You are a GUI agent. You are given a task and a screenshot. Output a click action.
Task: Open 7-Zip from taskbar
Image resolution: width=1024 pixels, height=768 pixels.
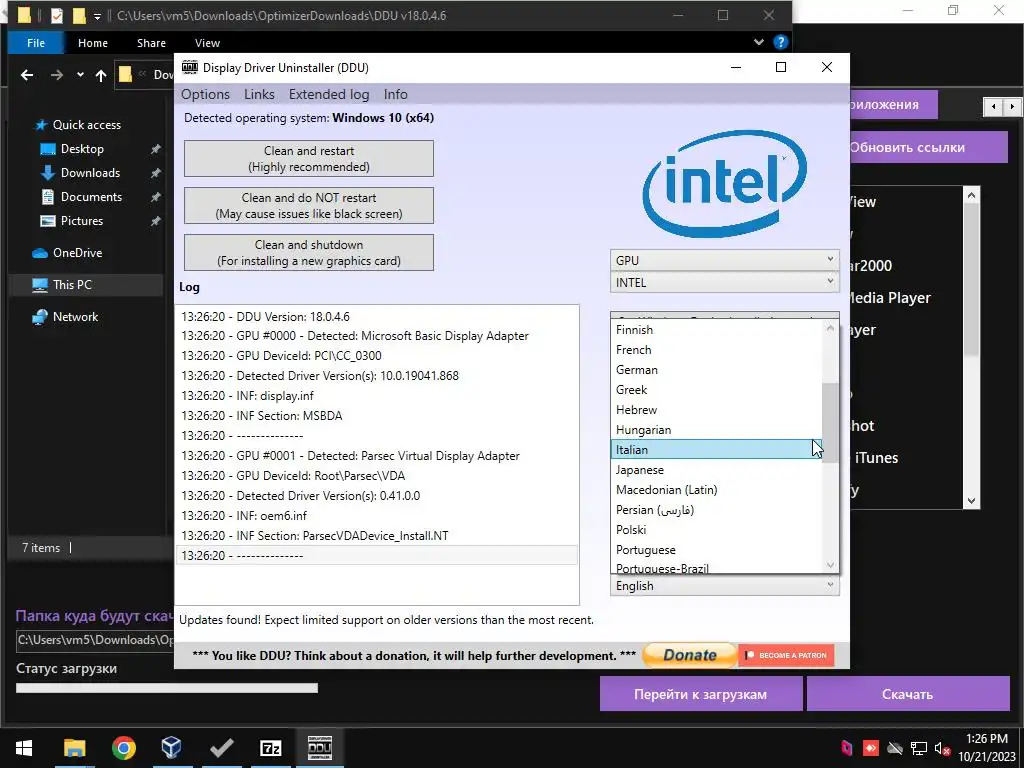coord(270,748)
